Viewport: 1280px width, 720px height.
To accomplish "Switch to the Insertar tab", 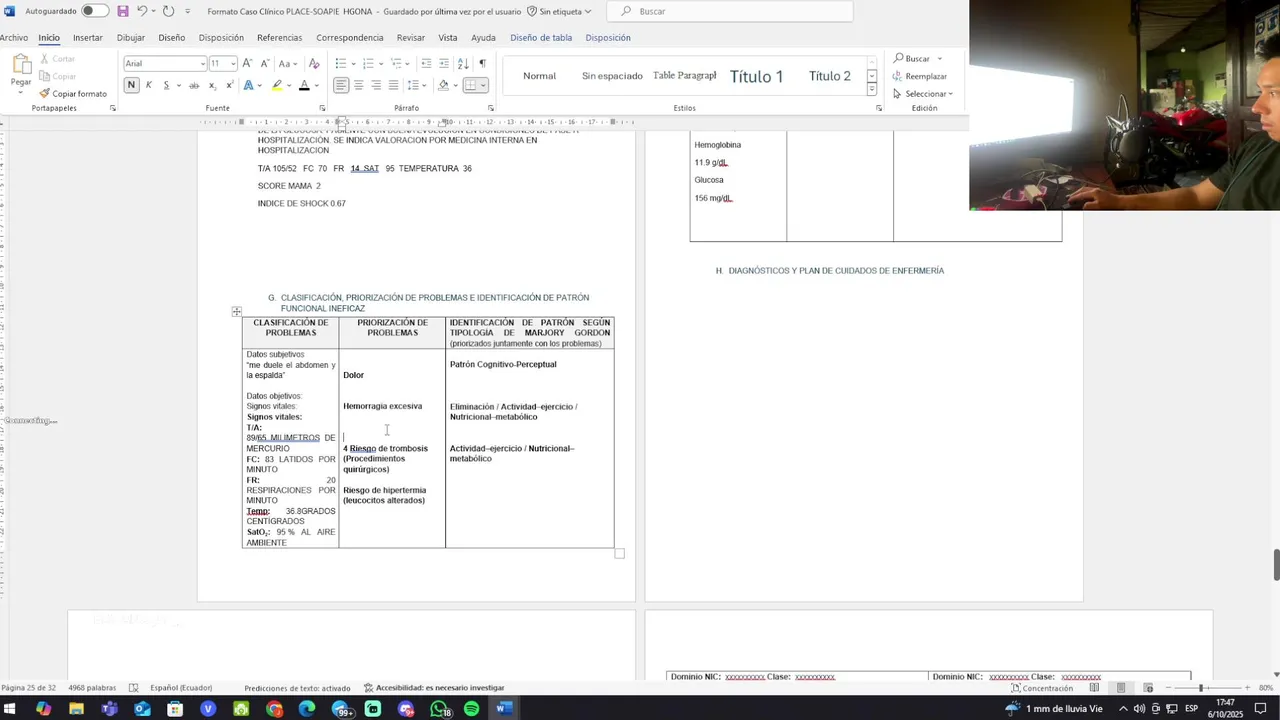I will [88, 38].
